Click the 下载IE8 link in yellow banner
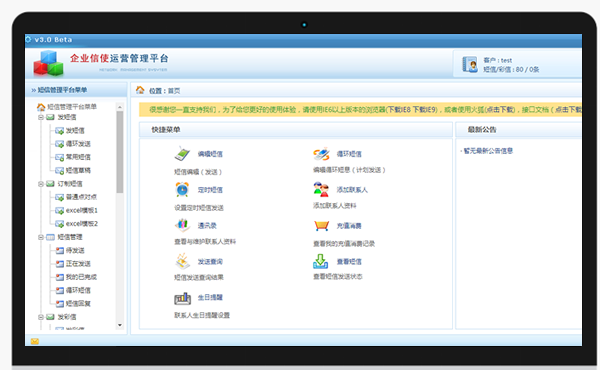Viewport: 600px width, 370px height. (398, 110)
